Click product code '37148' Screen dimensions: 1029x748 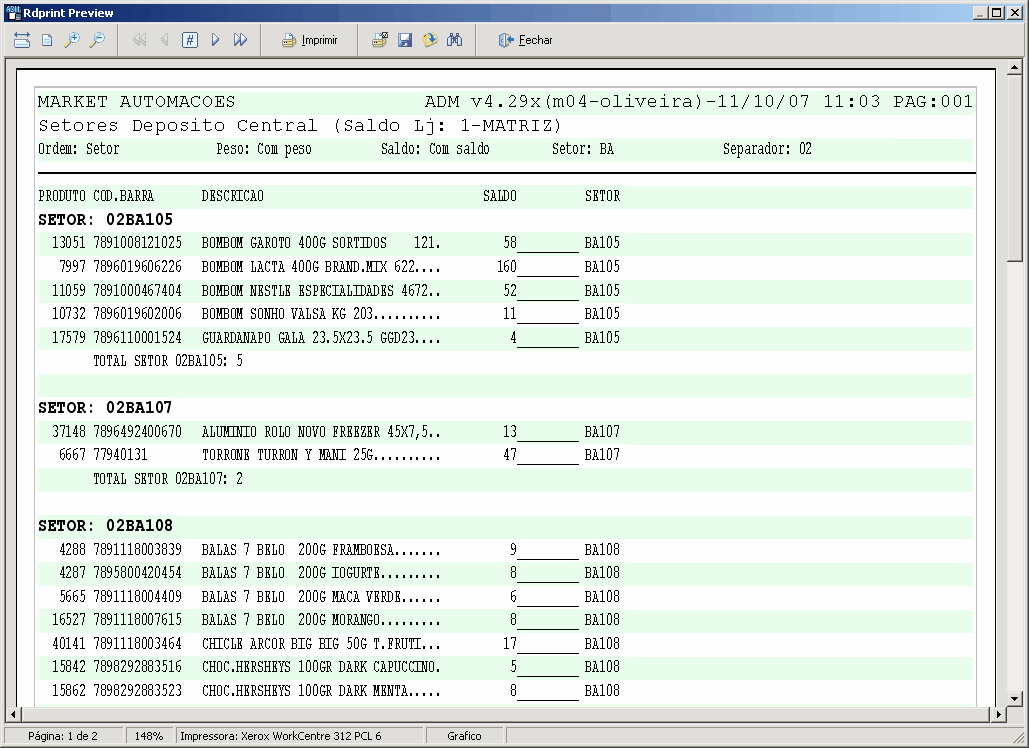69,432
